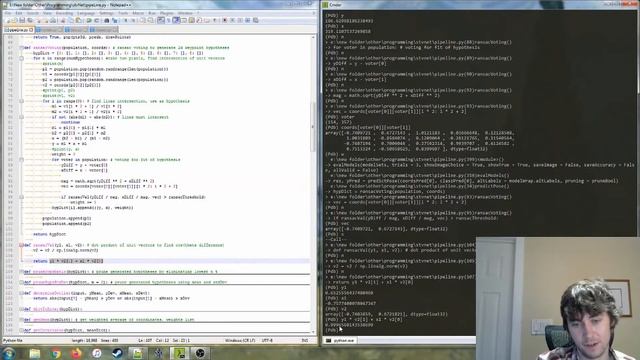Play back recorded macro icon
The image size is (640, 360).
coord(240,20)
